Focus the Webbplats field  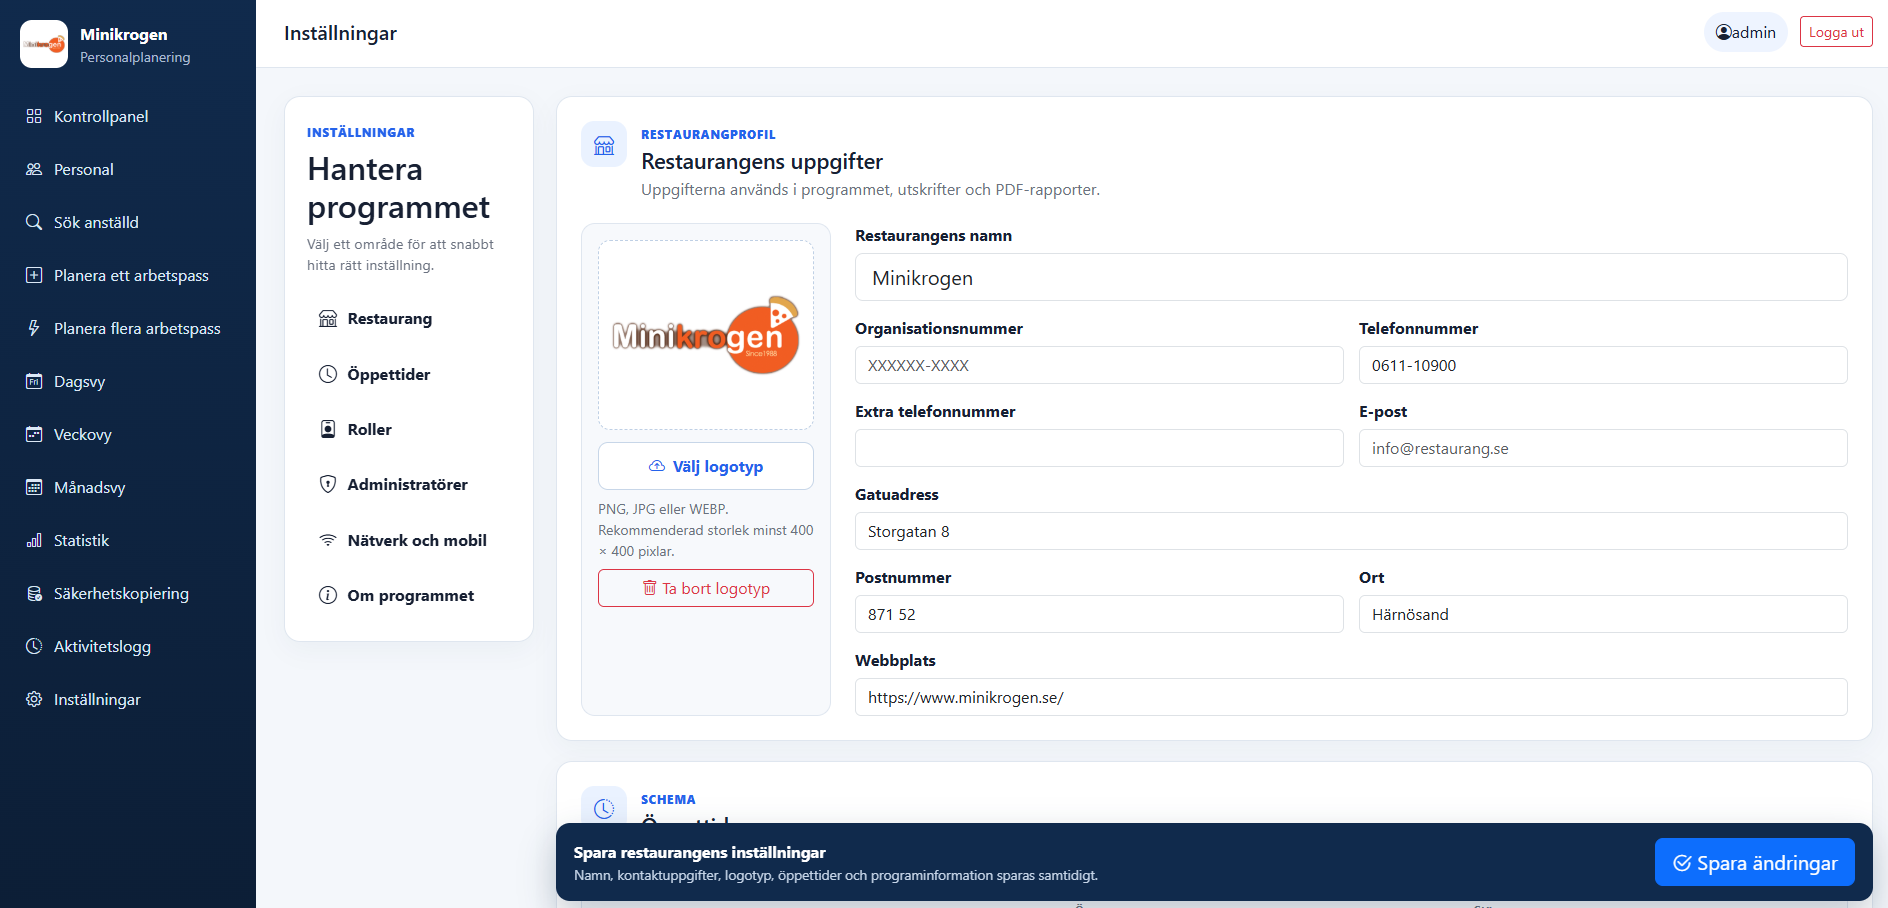(1351, 697)
